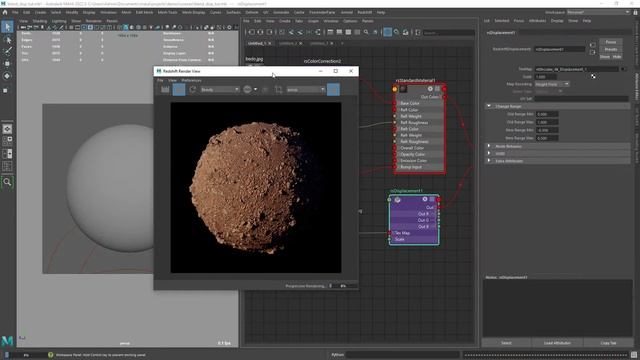
Task: Click the Copy Tab button
Action: (x=608, y=343)
